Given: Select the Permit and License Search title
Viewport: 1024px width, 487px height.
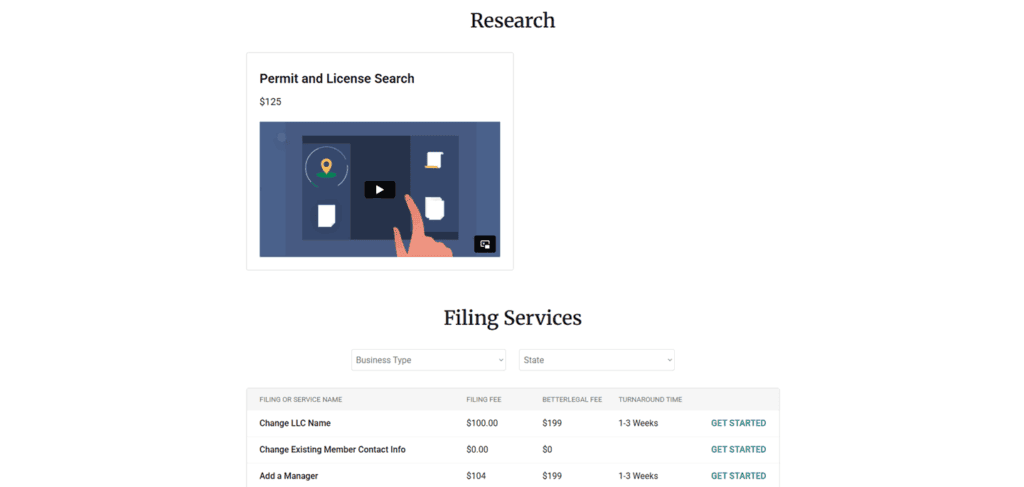Looking at the screenshot, I should (x=337, y=78).
